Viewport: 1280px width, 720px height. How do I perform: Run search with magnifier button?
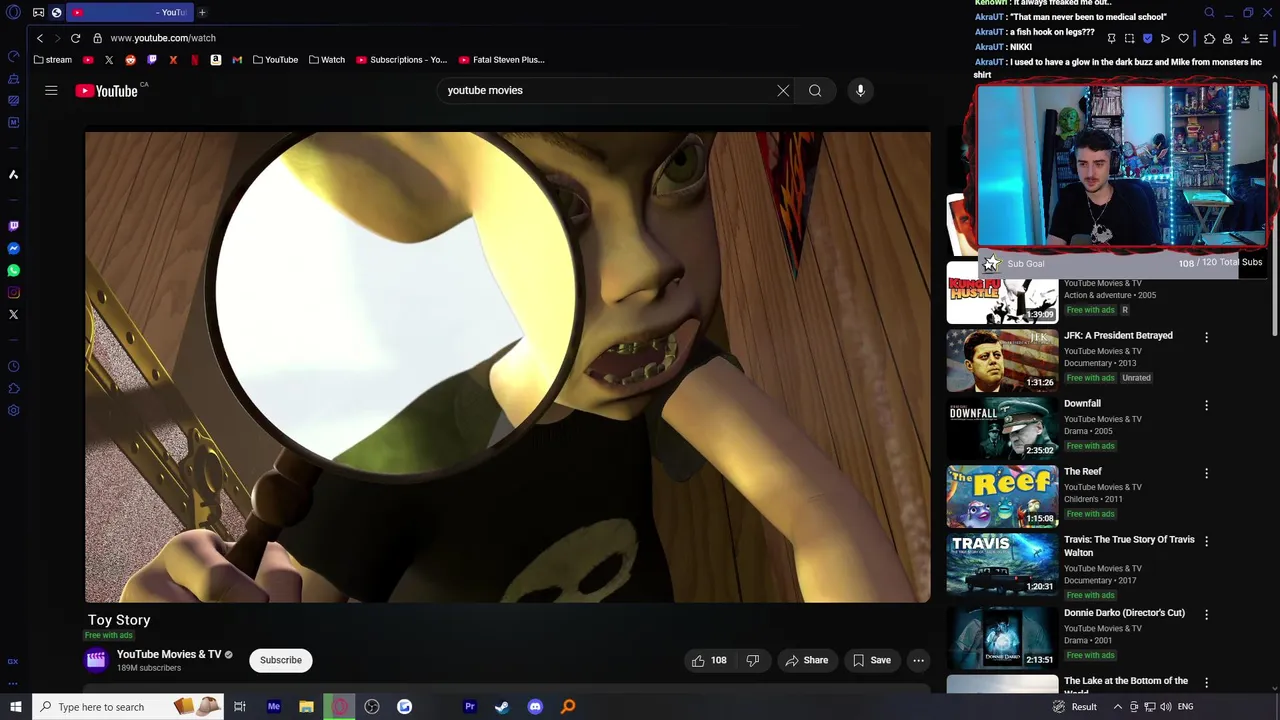[815, 91]
